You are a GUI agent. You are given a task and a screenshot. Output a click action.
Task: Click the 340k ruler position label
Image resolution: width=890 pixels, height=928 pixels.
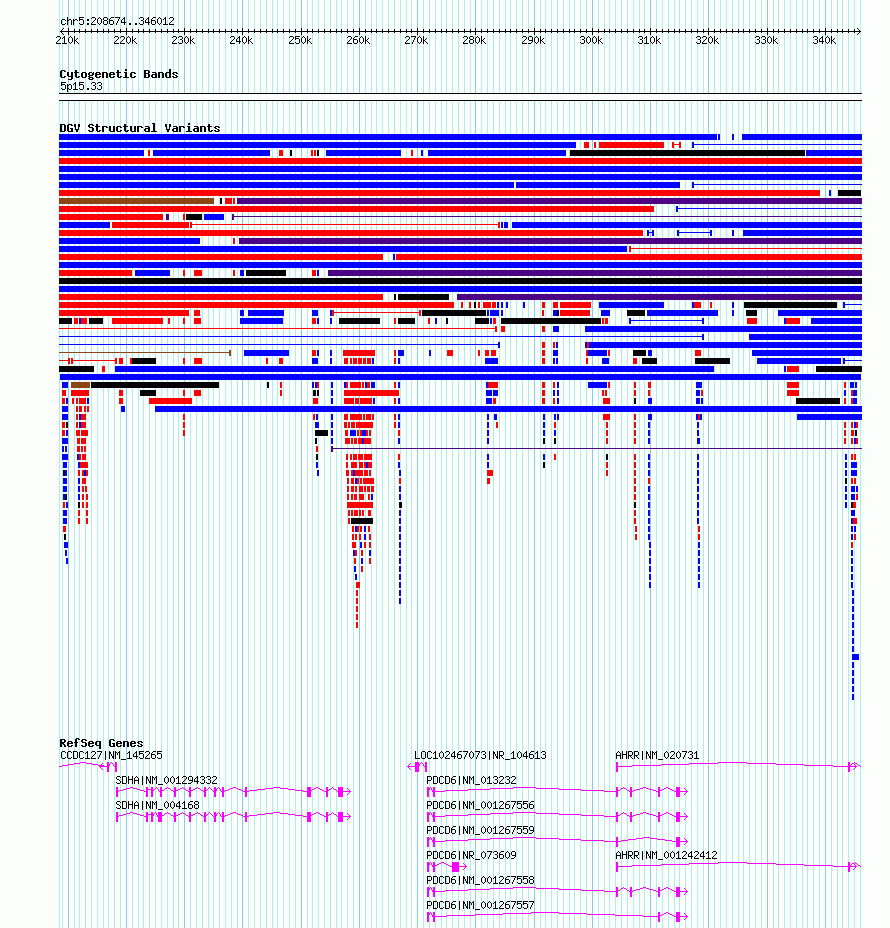(824, 40)
